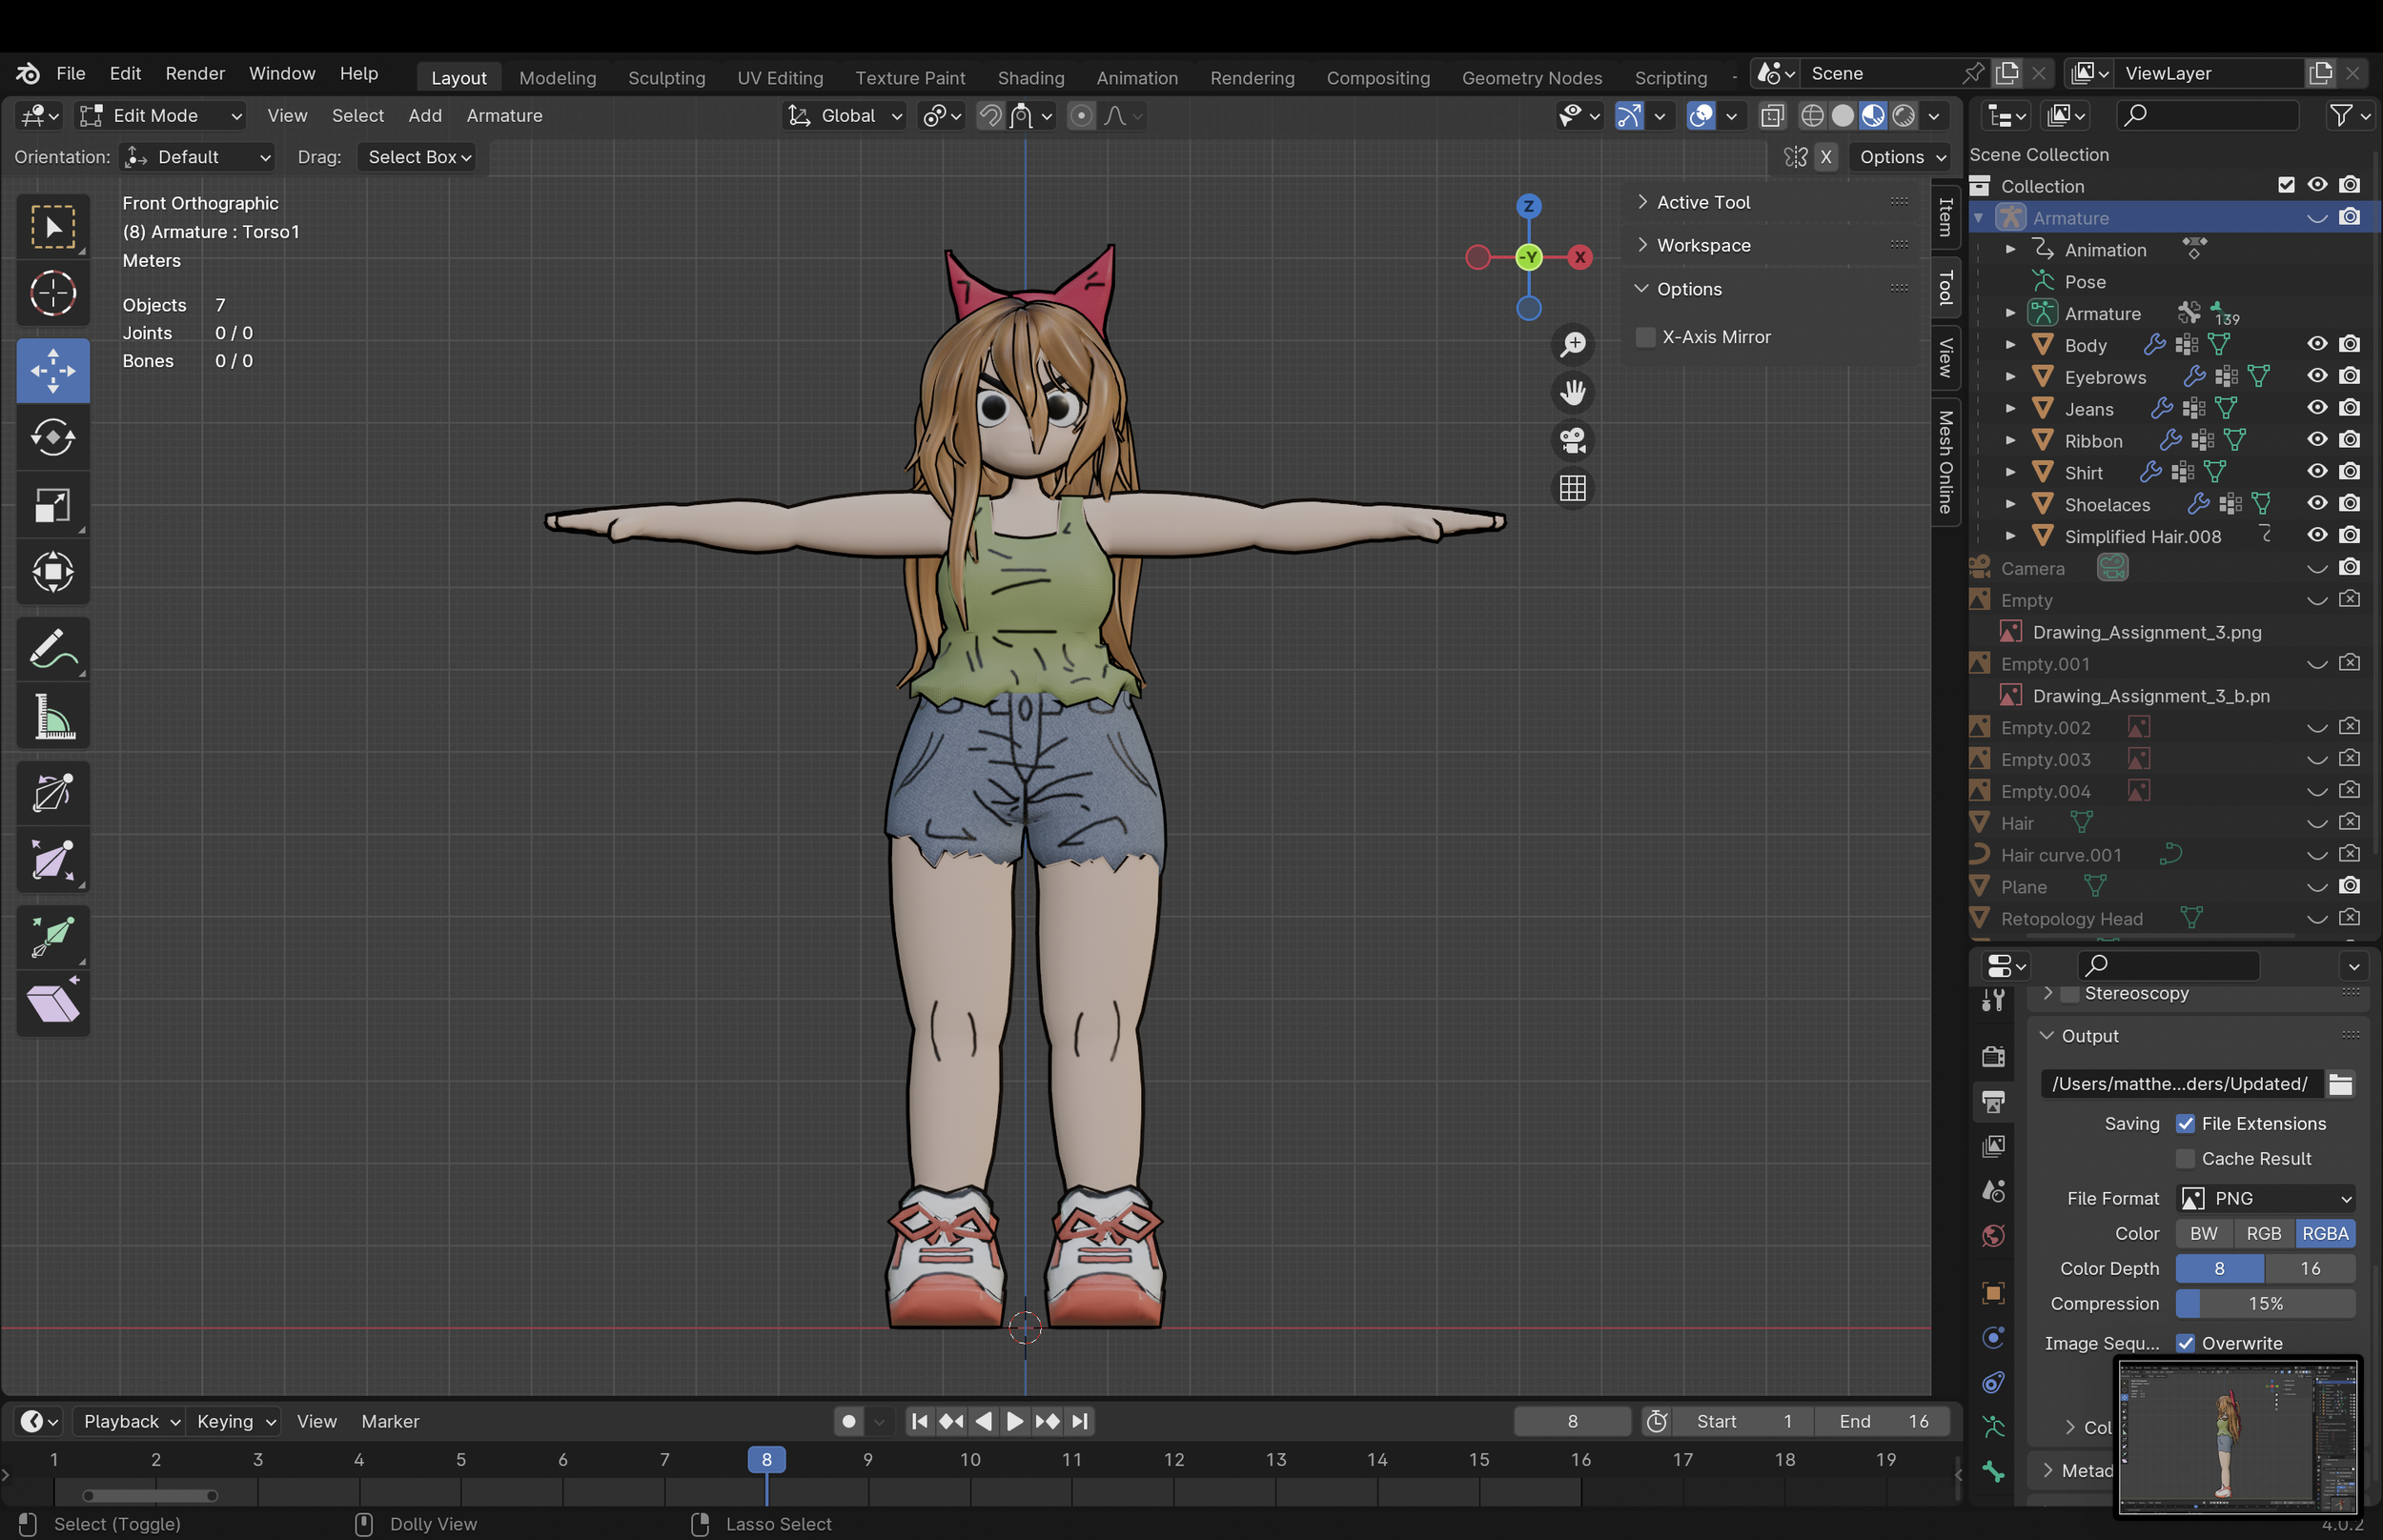Viewport: 2383px width, 1540px height.
Task: Open the Edit Mode dropdown
Action: [162, 116]
